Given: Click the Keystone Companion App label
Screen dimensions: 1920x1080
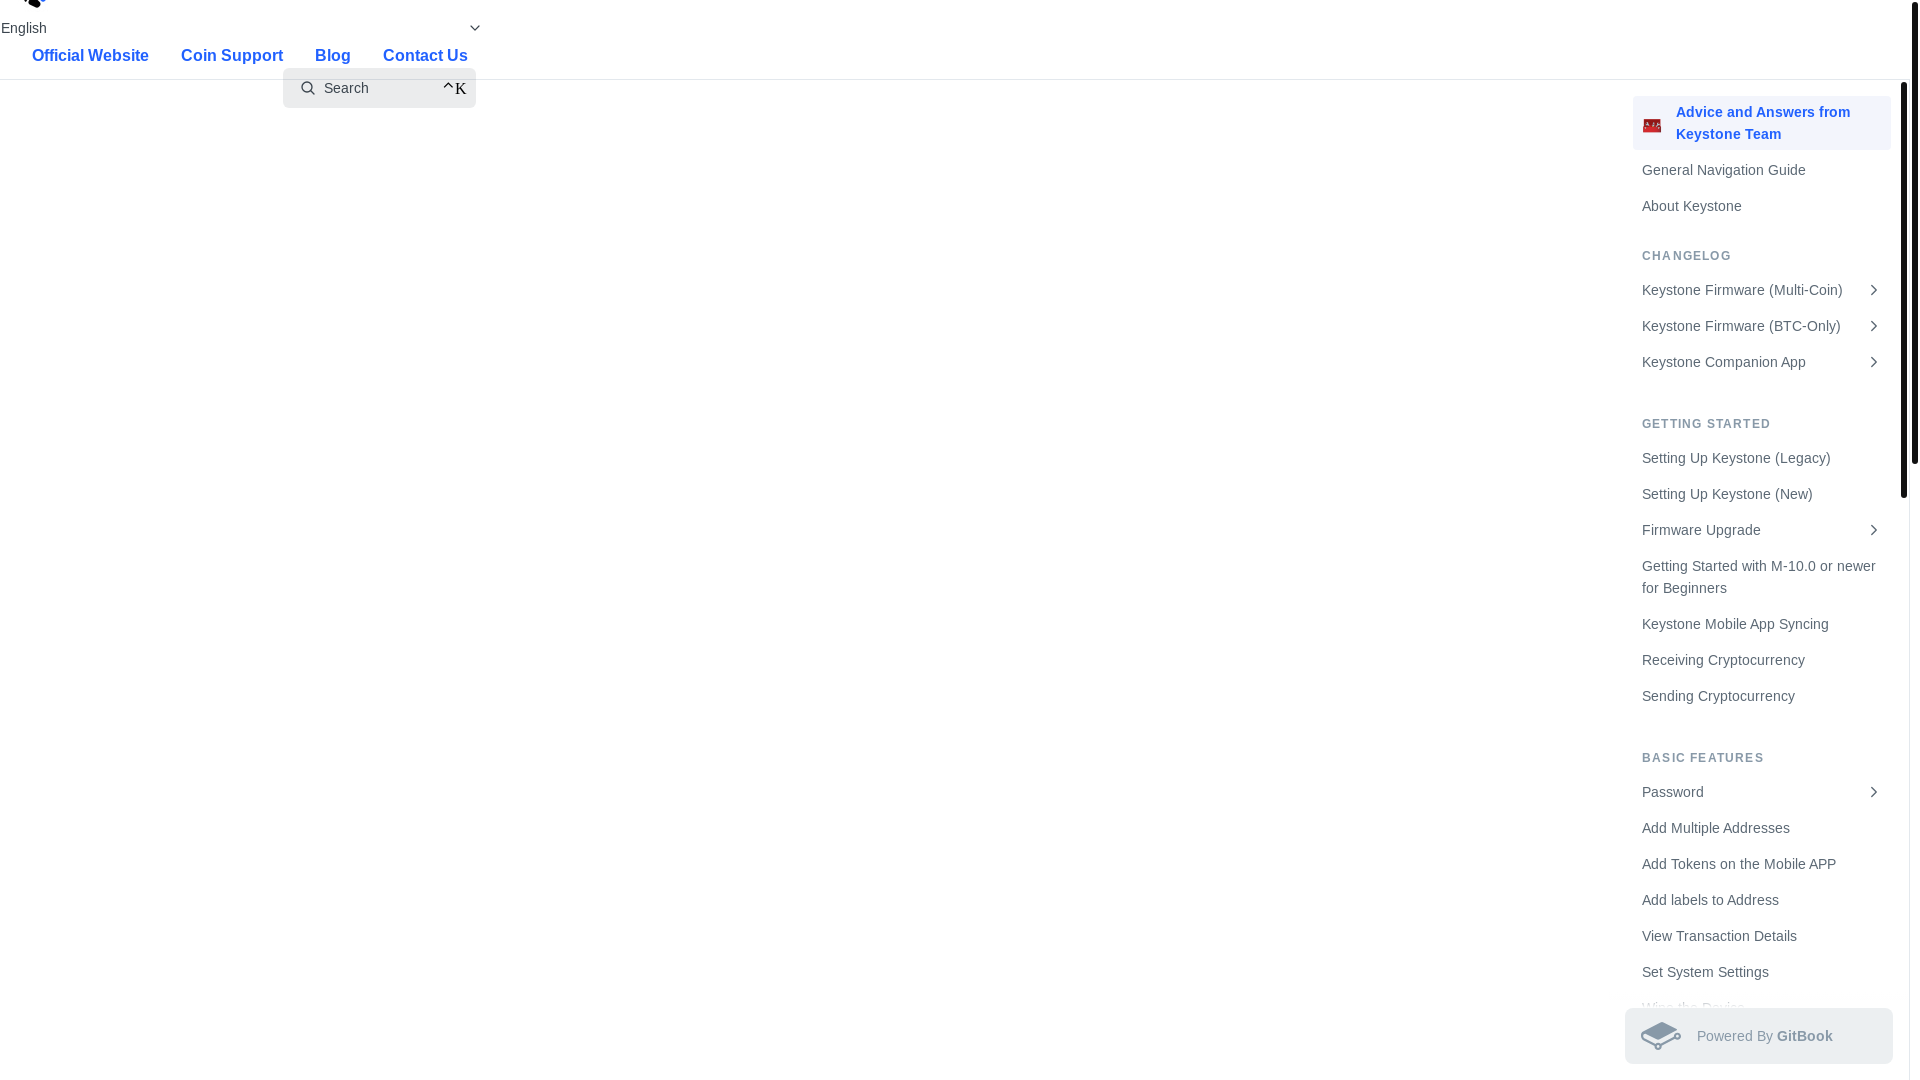Looking at the screenshot, I should pyautogui.click(x=1723, y=362).
